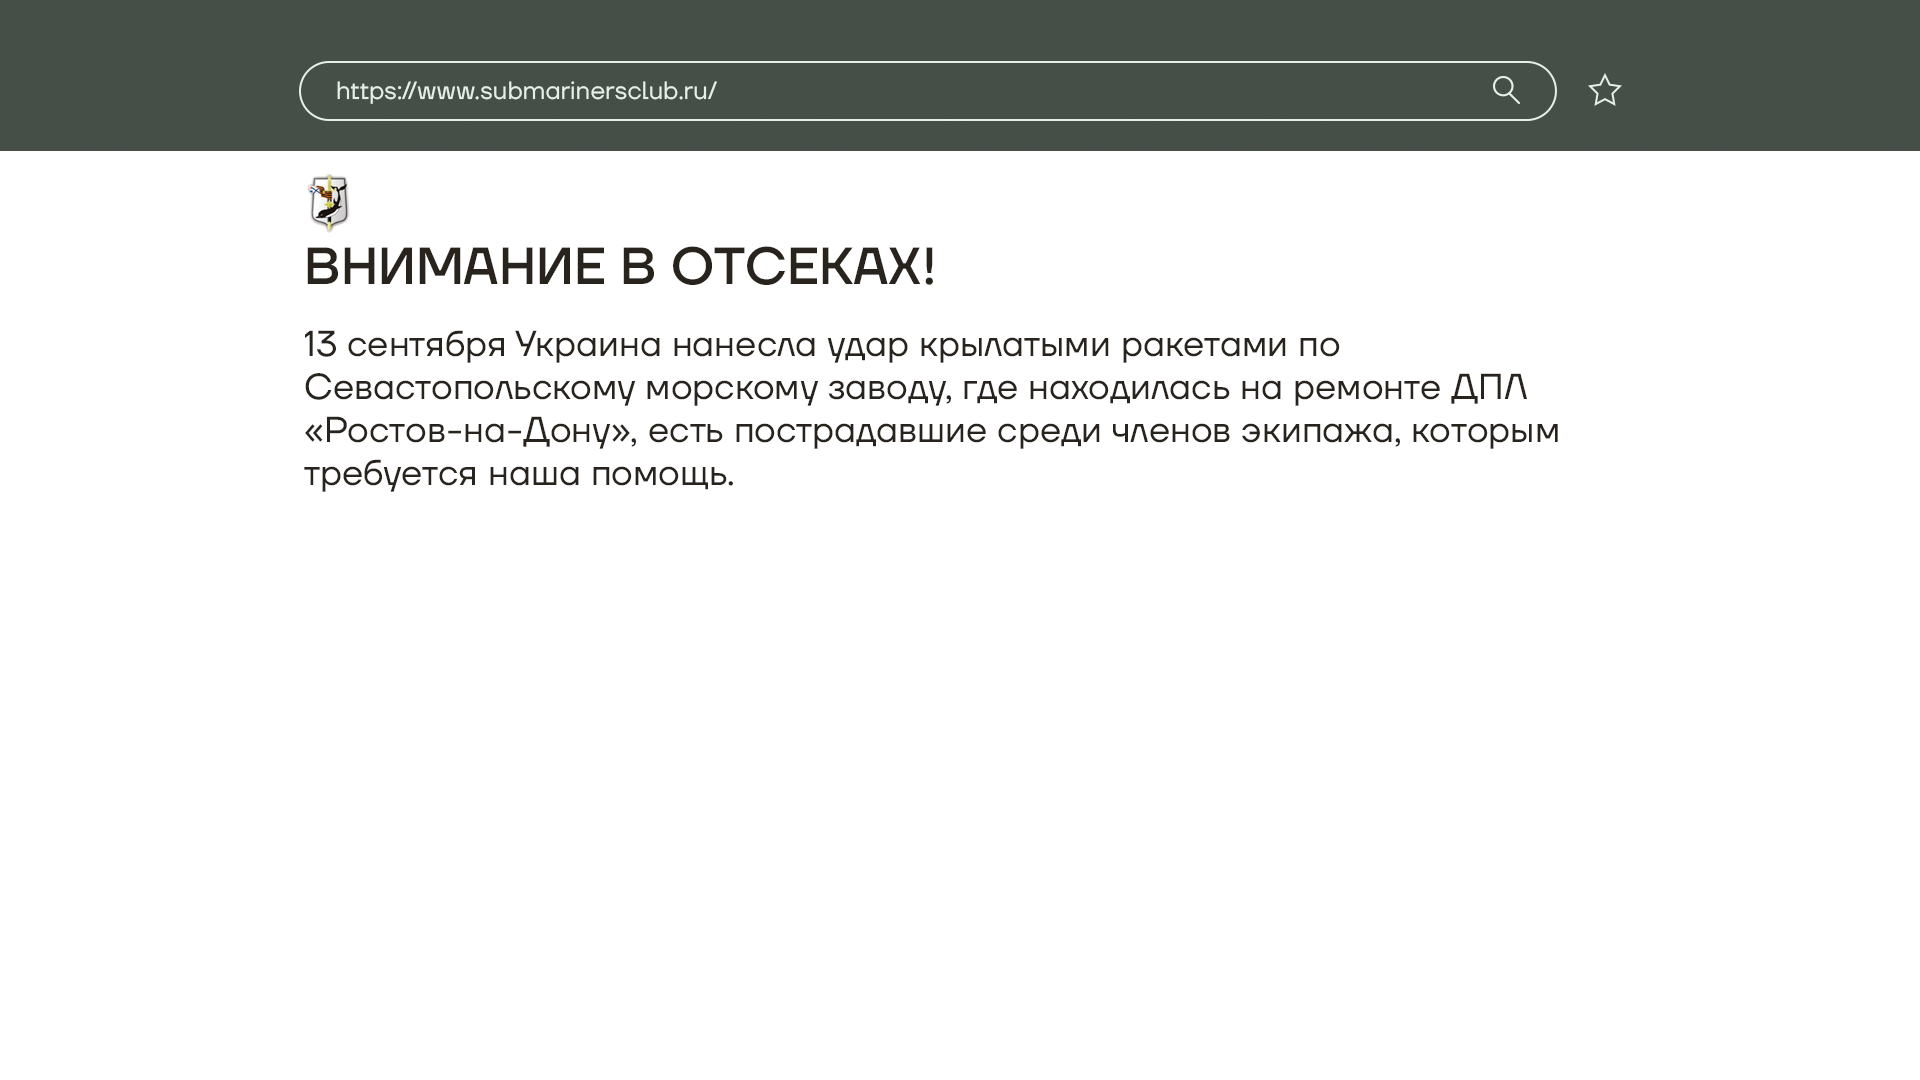Click the last line "требуется наша помощь."
1920x1080 pixels.
(x=518, y=473)
